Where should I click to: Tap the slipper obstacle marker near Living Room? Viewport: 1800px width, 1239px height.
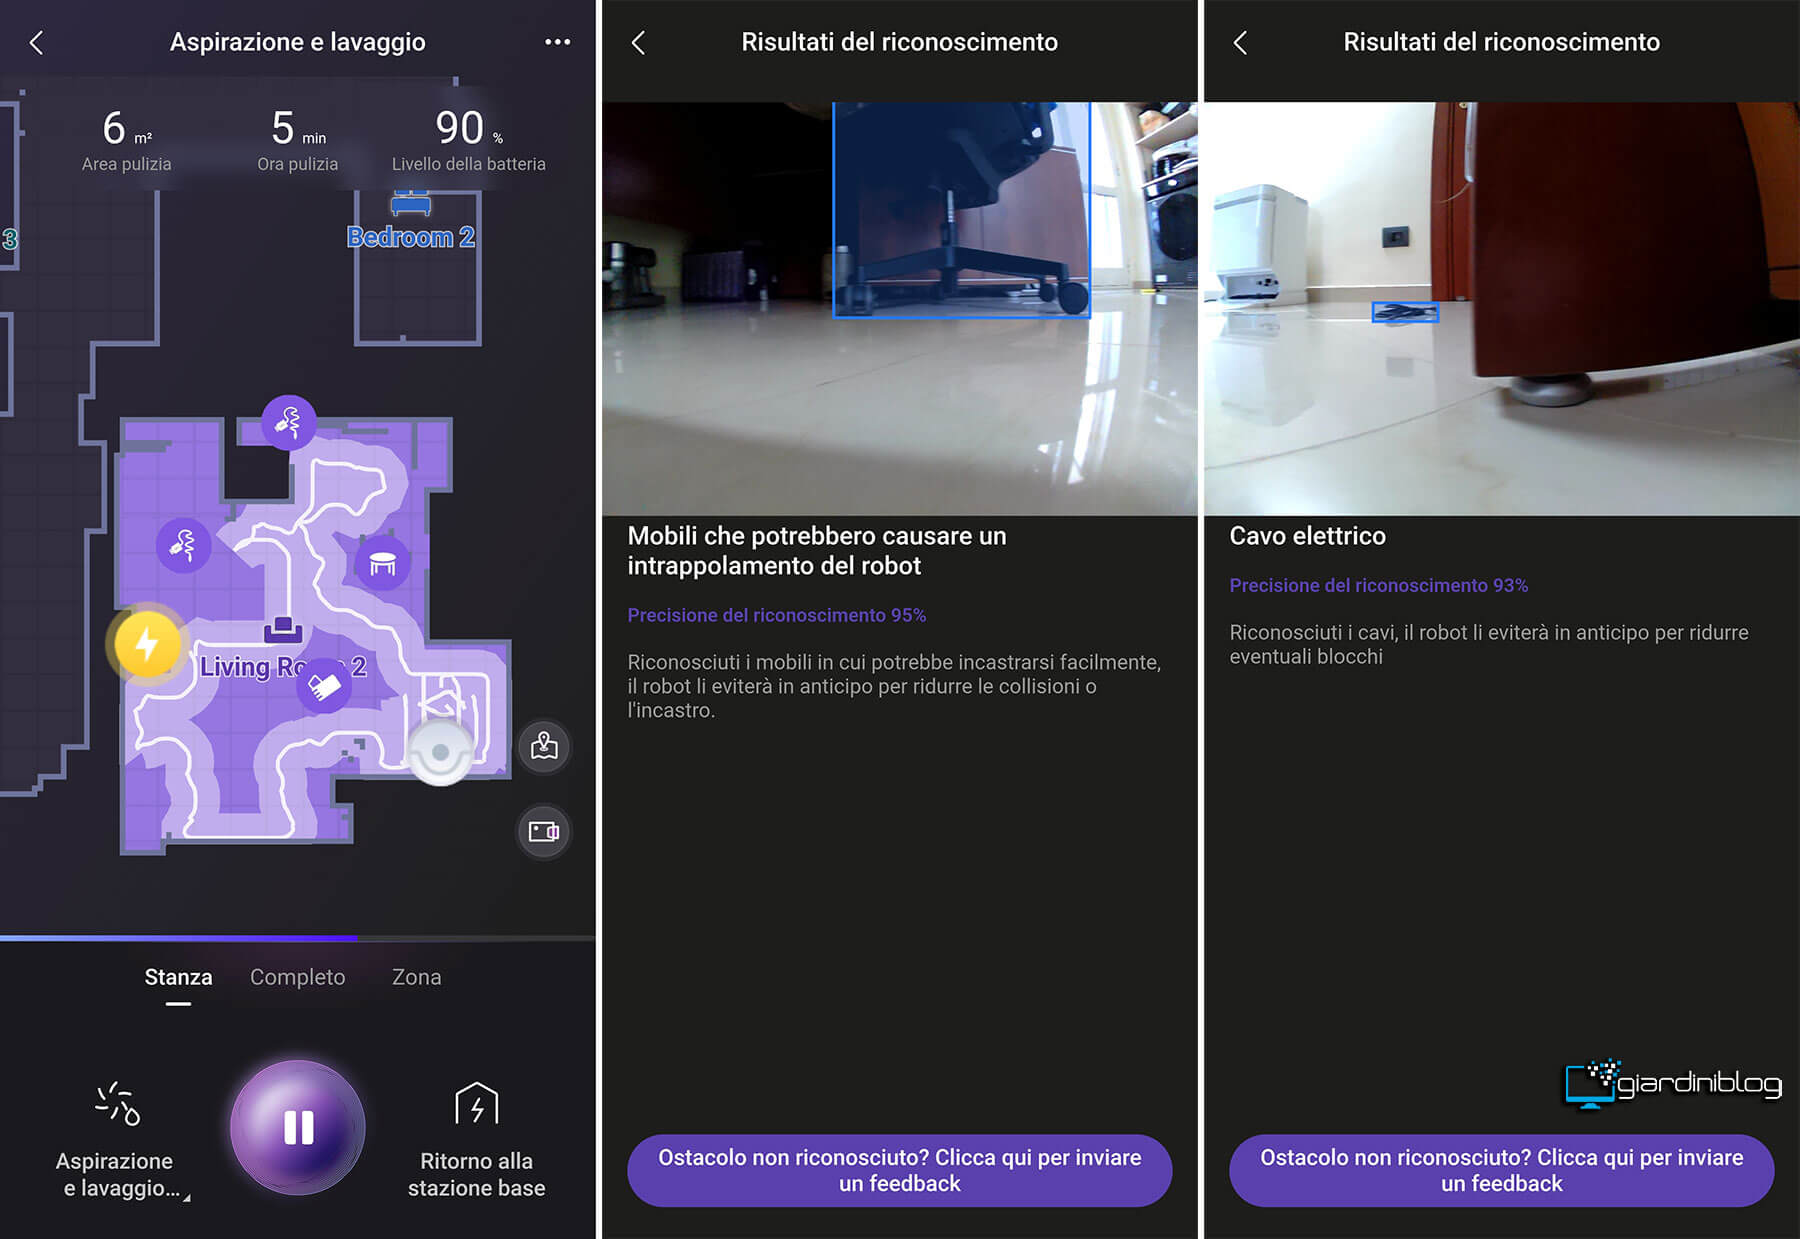click(324, 686)
